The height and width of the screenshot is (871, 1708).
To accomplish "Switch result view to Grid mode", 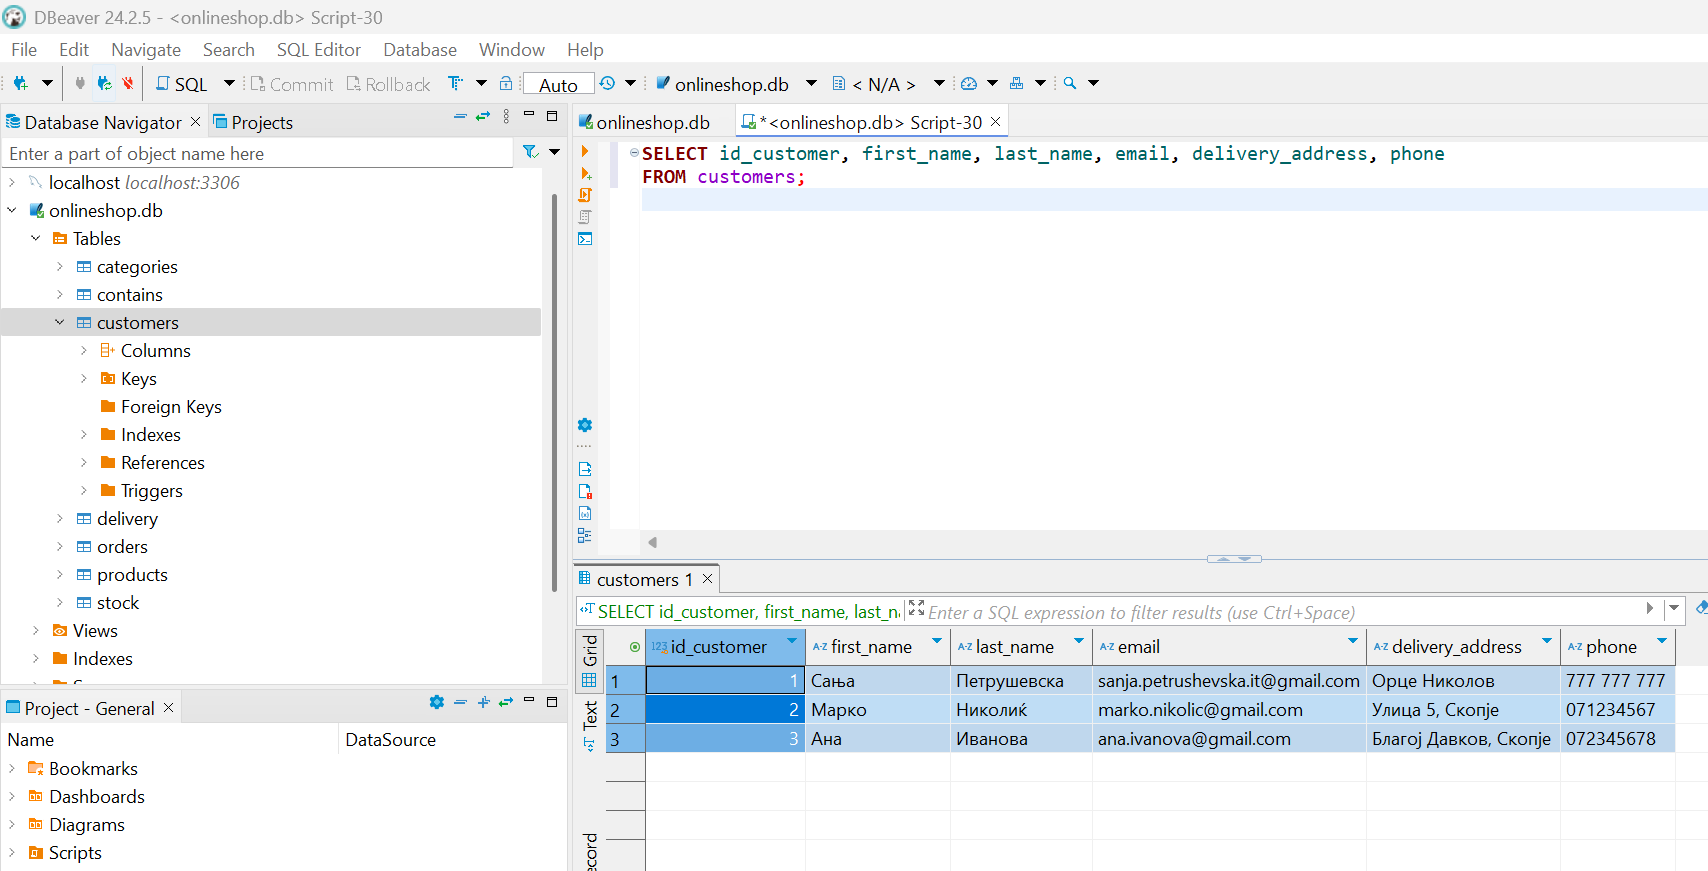I will coord(590,650).
